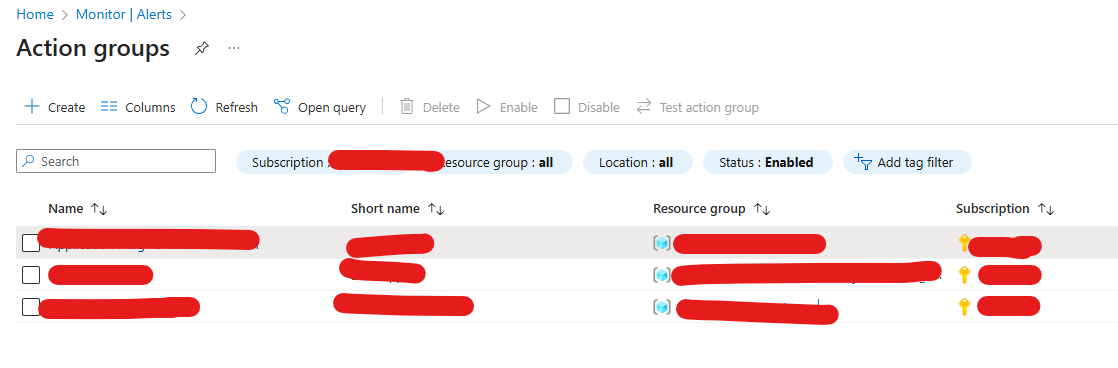Click the Home breadcrumb link
Viewport: 1118px width, 368px height.
pyautogui.click(x=35, y=14)
